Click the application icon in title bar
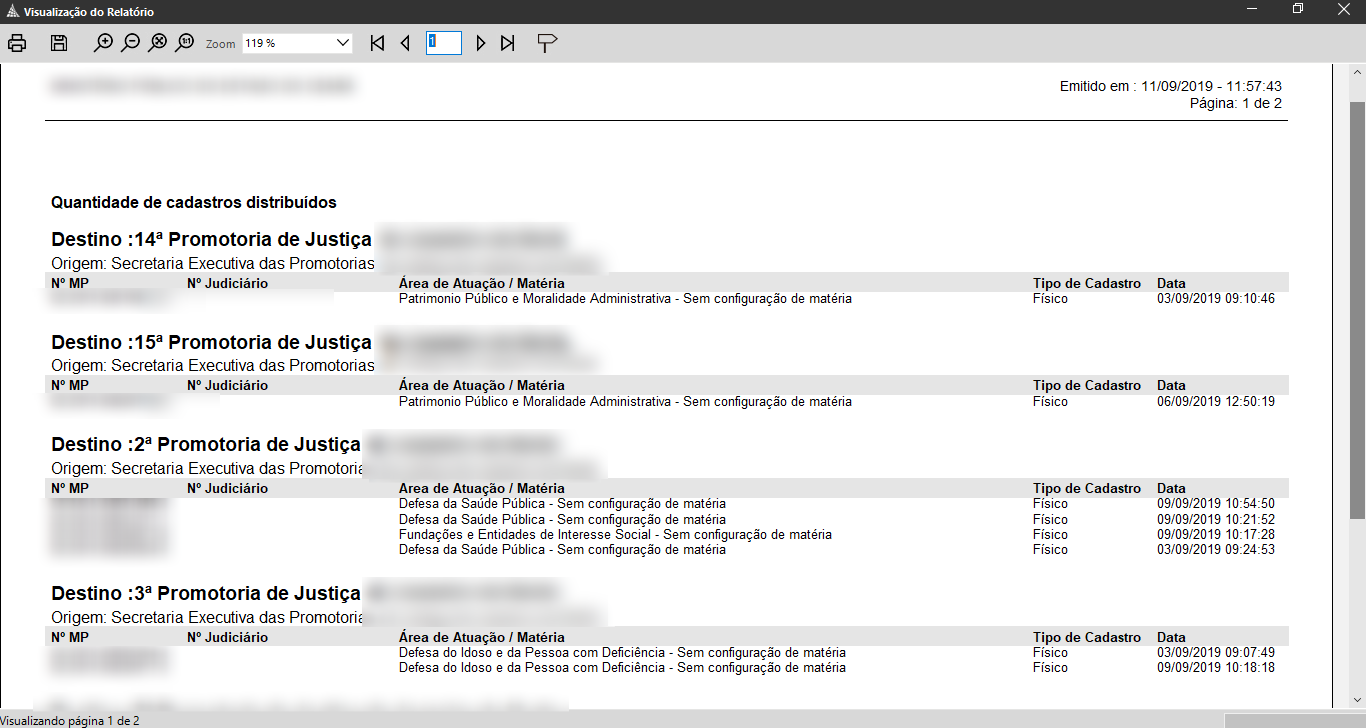Screen dimensions: 1366x728 pos(12,11)
